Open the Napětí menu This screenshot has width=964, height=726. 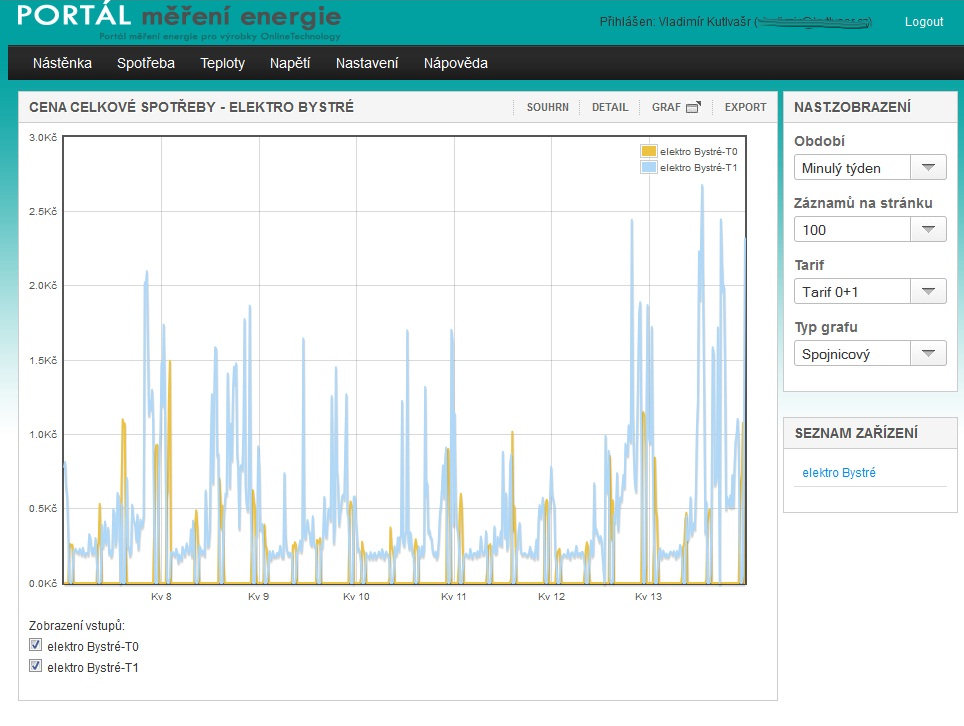click(290, 63)
